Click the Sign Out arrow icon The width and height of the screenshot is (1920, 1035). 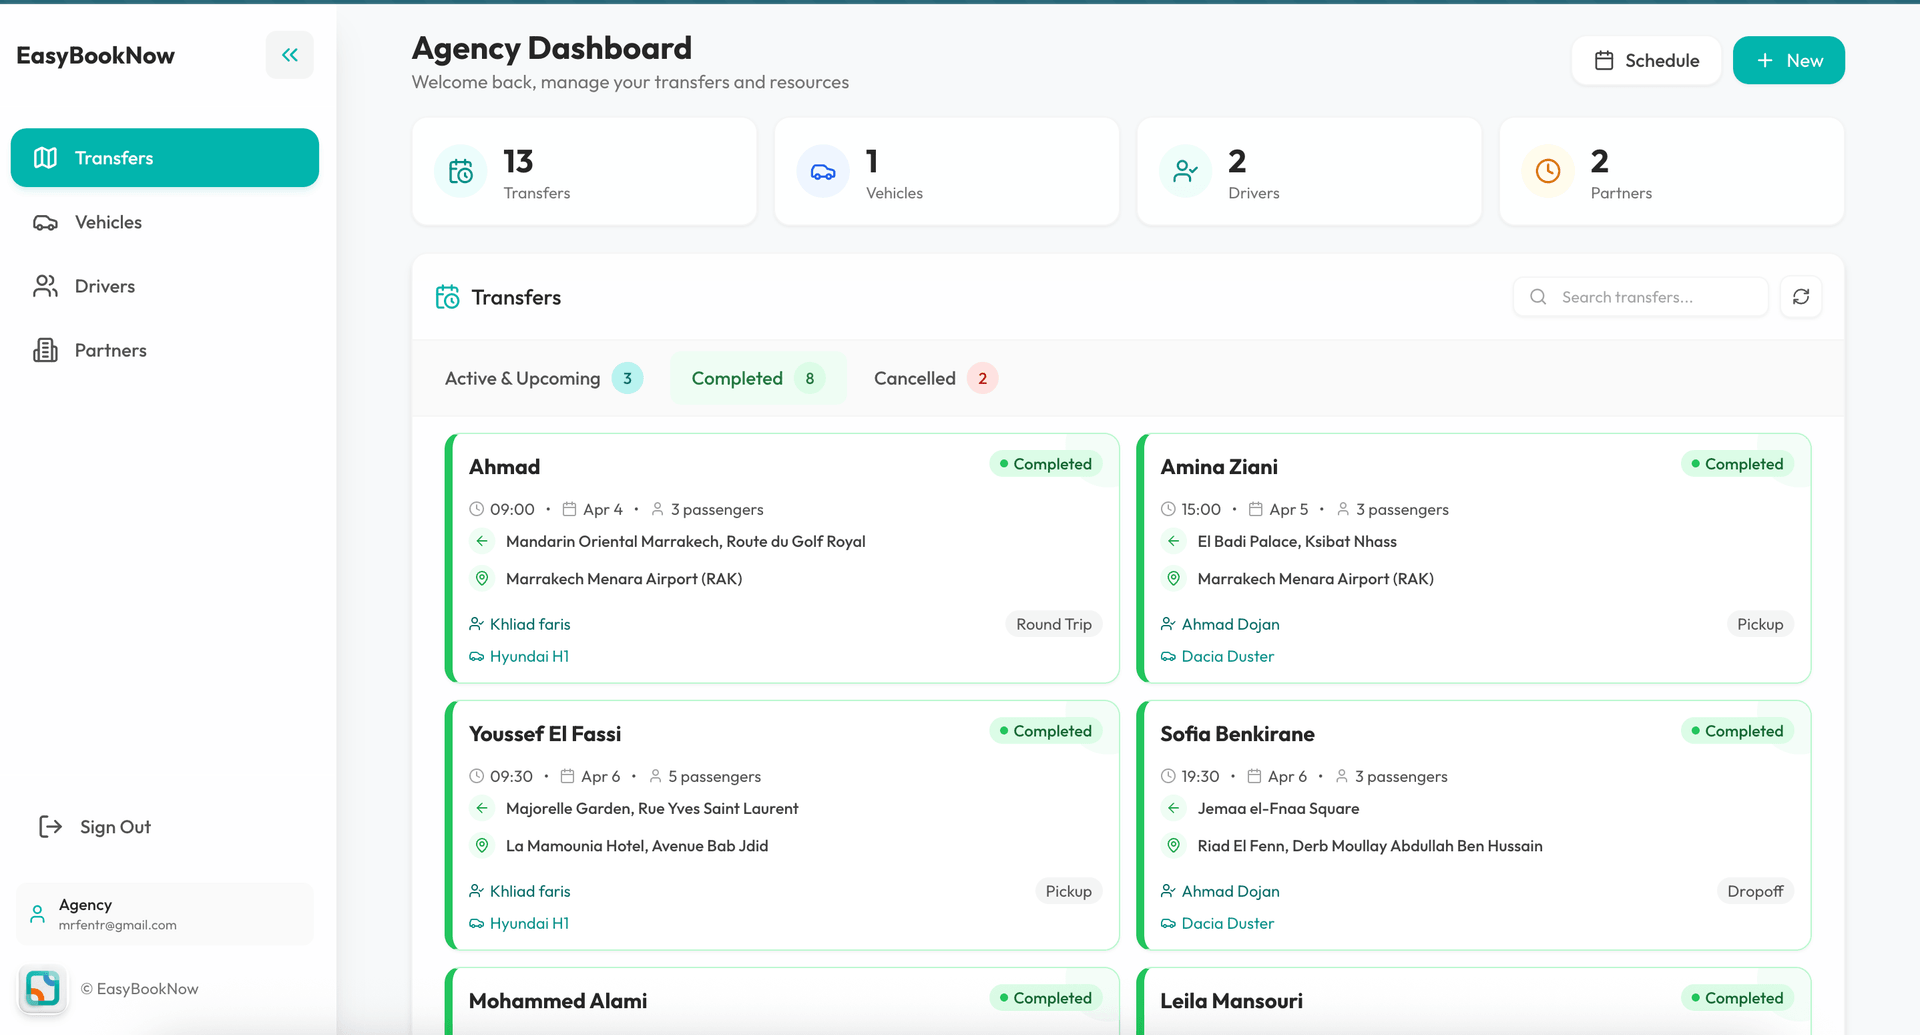tap(50, 826)
